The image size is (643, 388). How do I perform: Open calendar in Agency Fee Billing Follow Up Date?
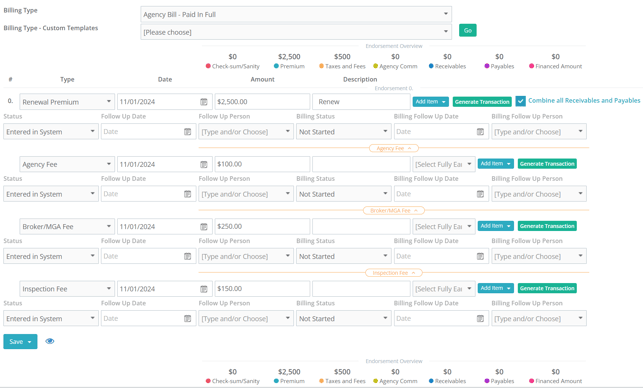[x=480, y=194]
